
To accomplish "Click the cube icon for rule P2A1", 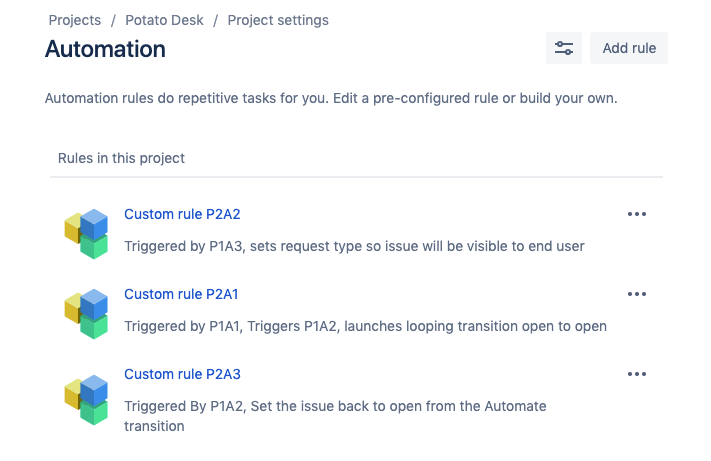I will [86, 314].
